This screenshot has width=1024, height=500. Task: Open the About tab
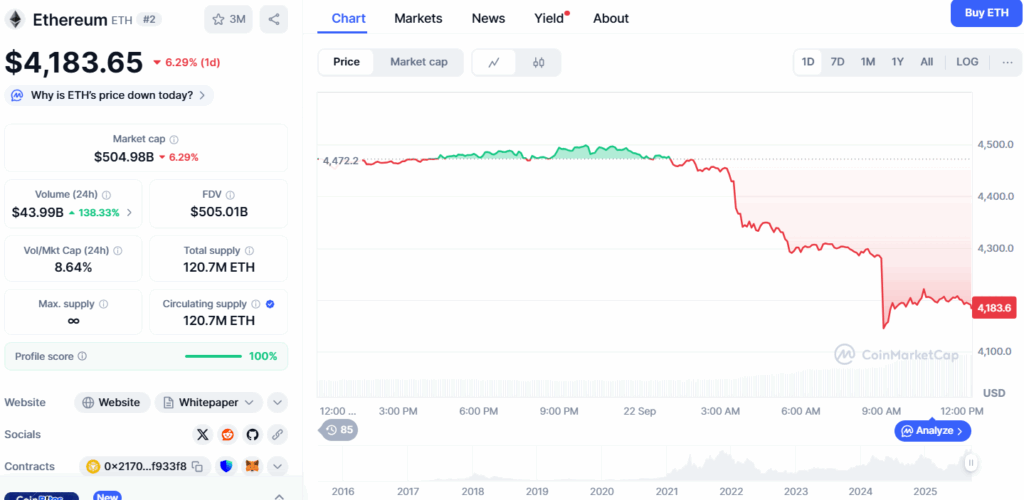[x=611, y=18]
